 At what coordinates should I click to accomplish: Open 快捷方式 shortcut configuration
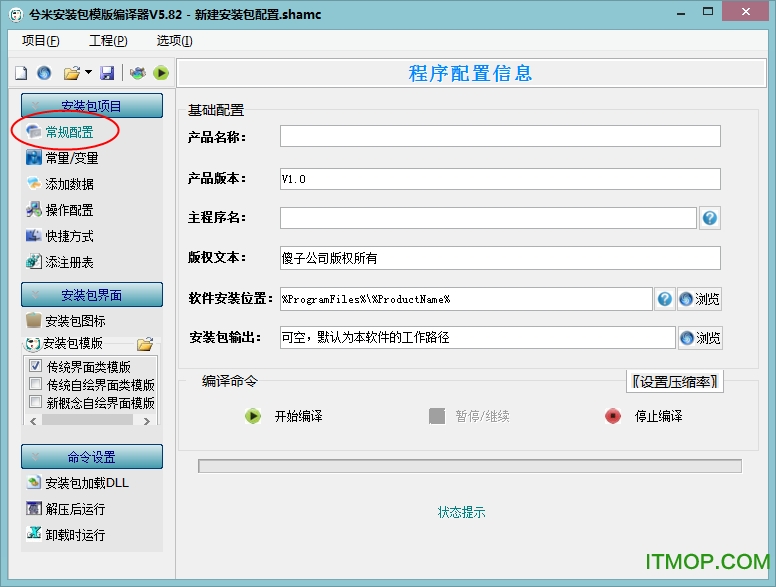point(69,236)
